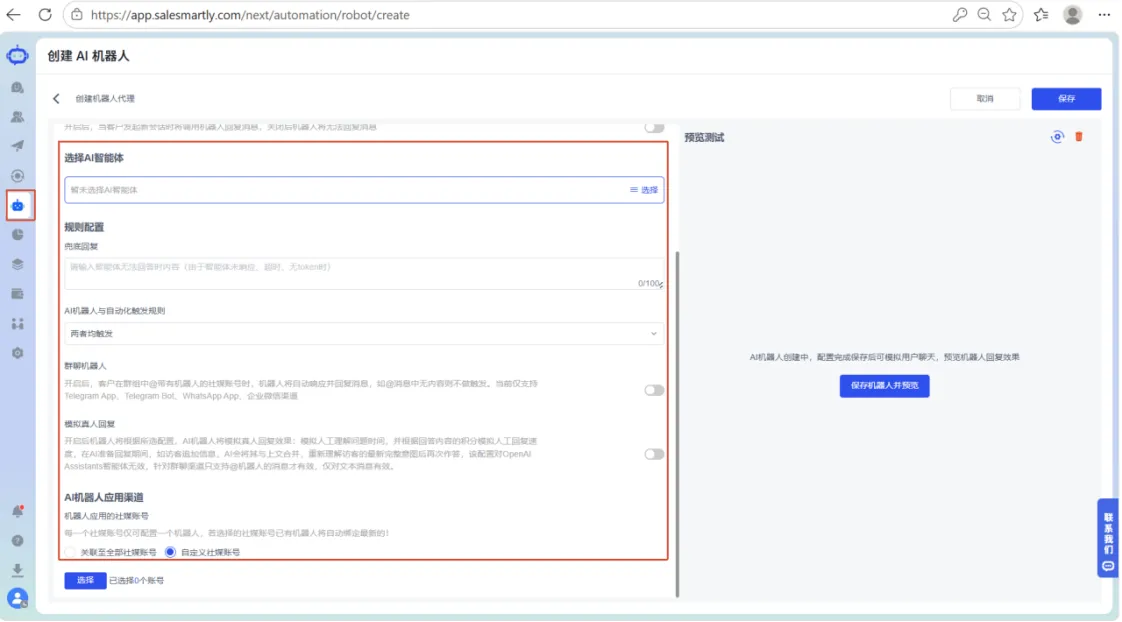Open the pie chart statistics icon
Viewport: 1122px width, 622px height.
pyautogui.click(x=17, y=235)
